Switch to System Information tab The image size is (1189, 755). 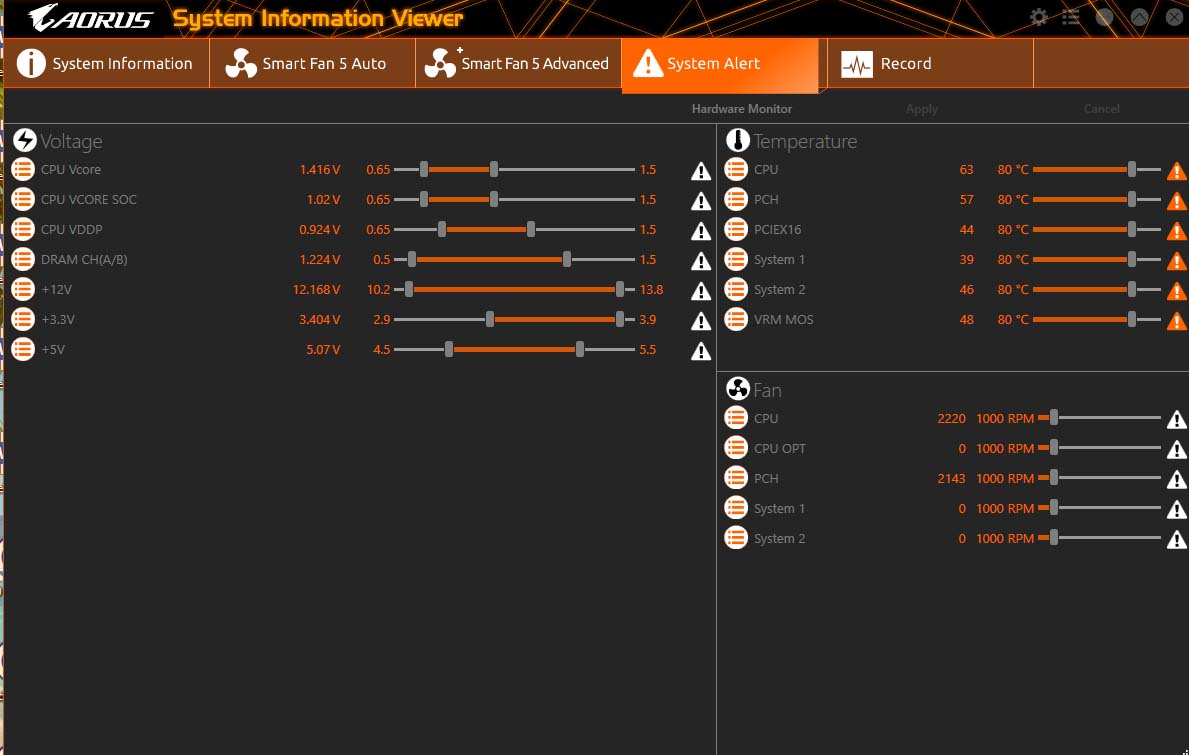pyautogui.click(x=105, y=64)
